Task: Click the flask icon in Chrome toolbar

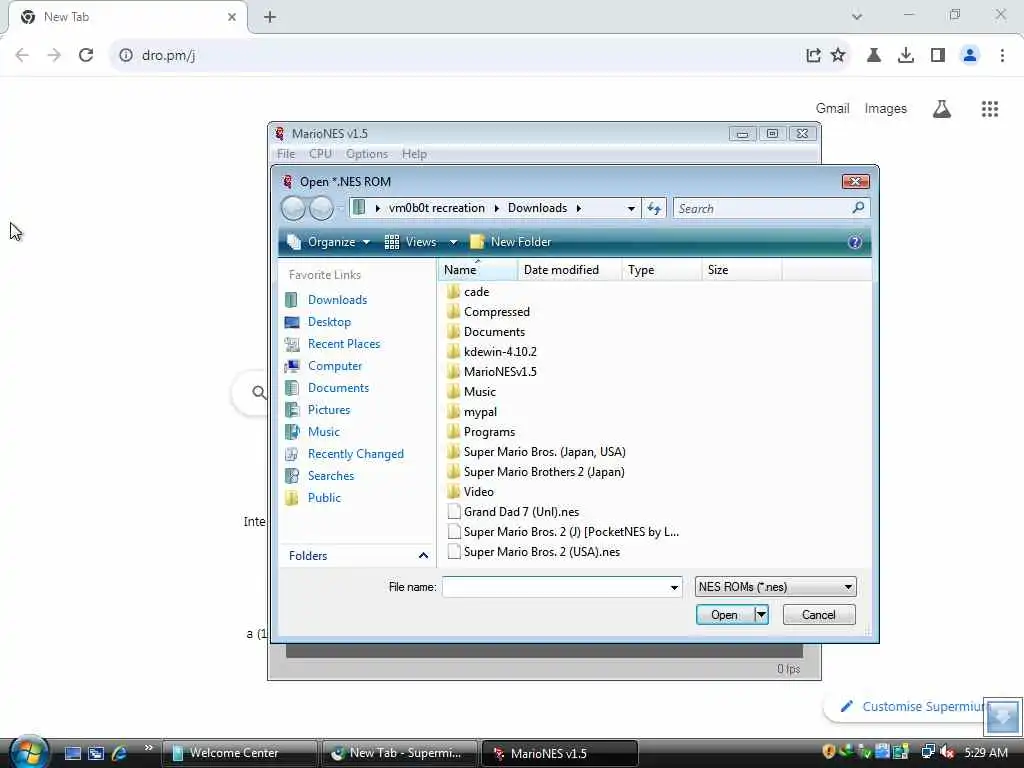Action: pyautogui.click(x=874, y=56)
